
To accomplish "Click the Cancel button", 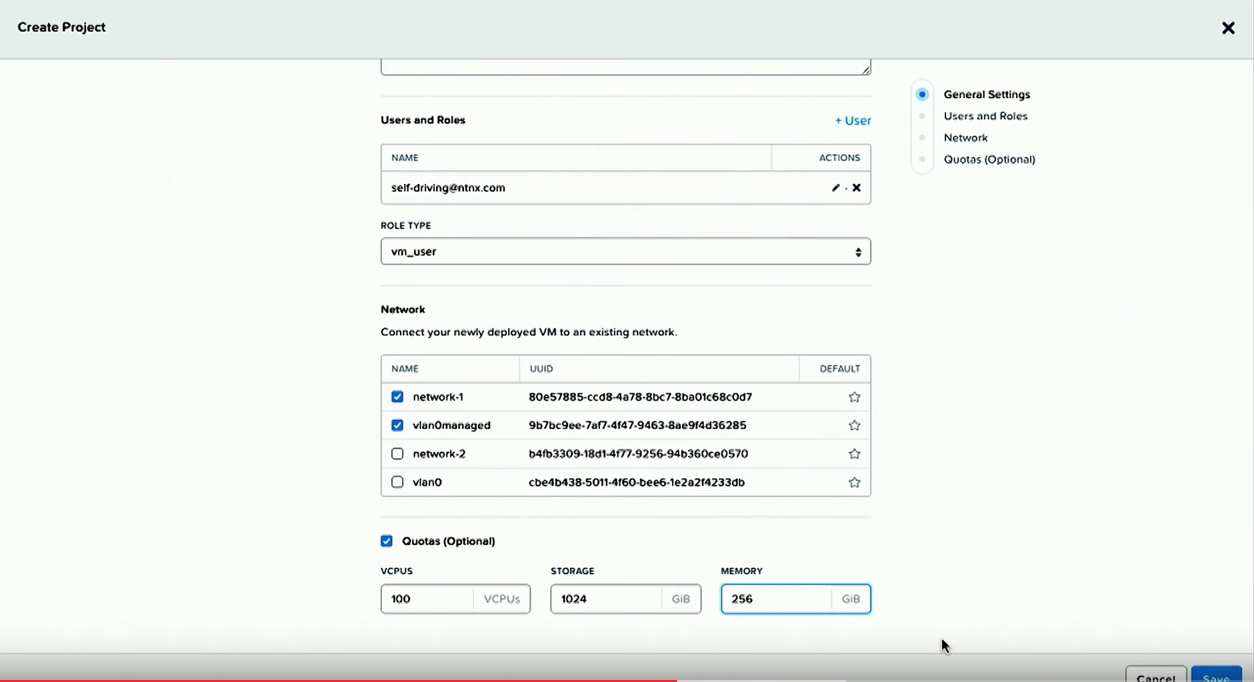I will point(1156,676).
